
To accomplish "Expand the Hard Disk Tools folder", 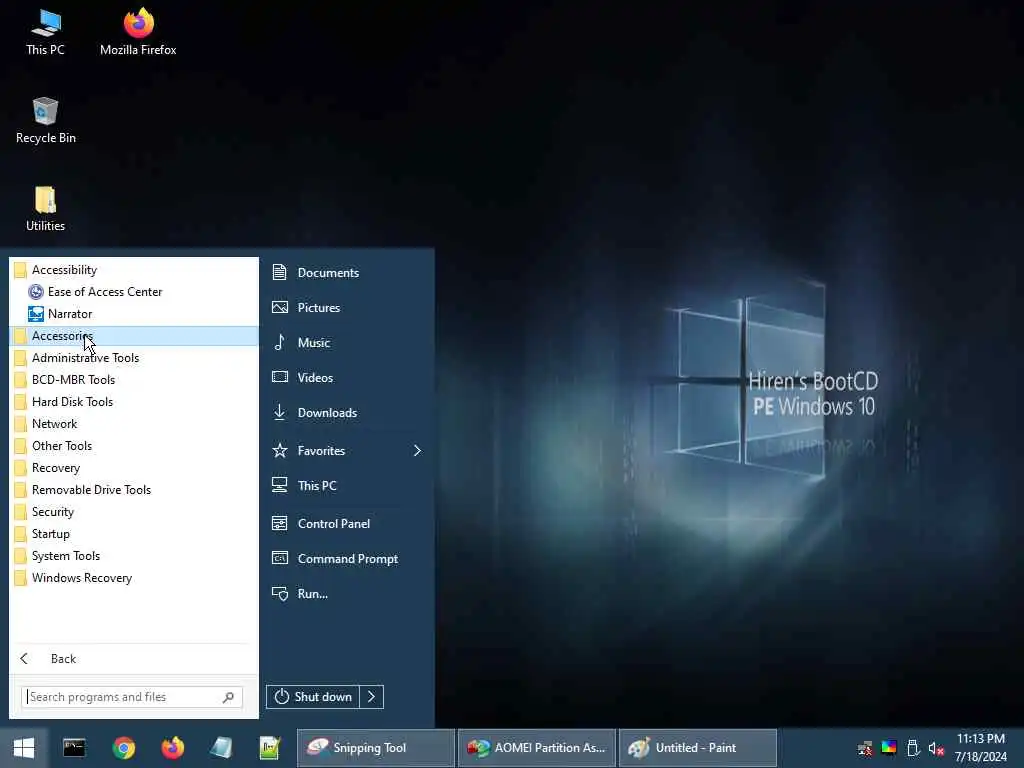I will [134, 402].
